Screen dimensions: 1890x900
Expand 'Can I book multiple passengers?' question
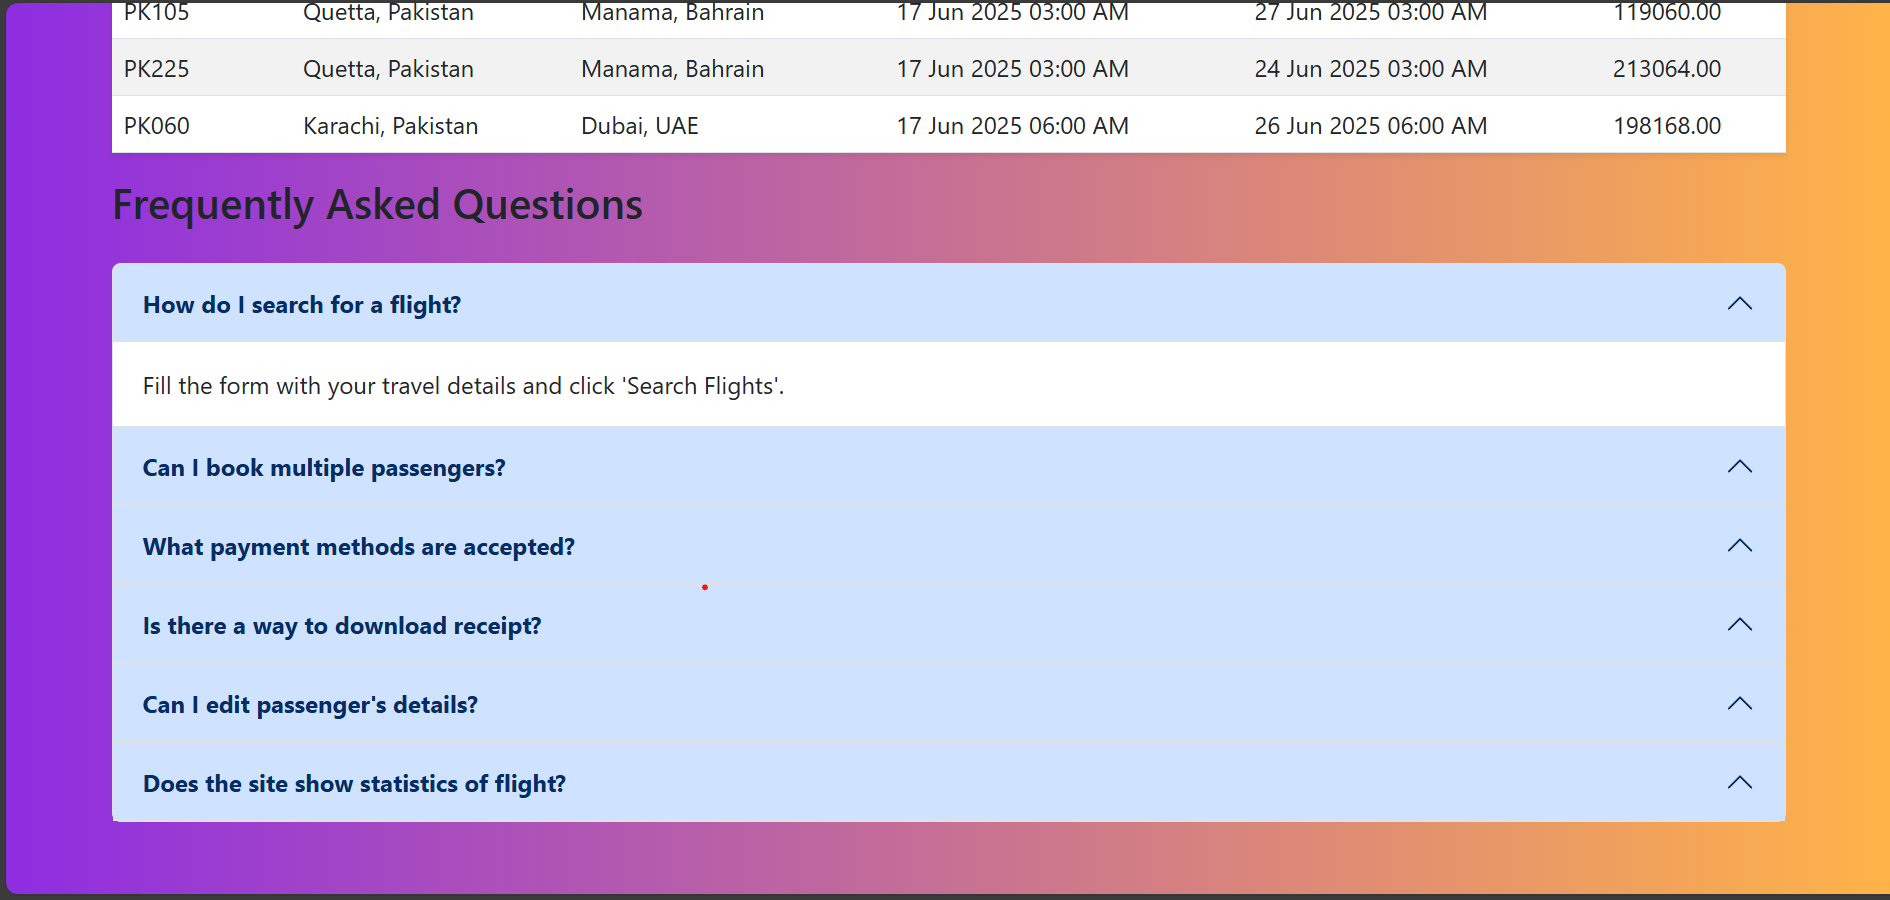(948, 467)
